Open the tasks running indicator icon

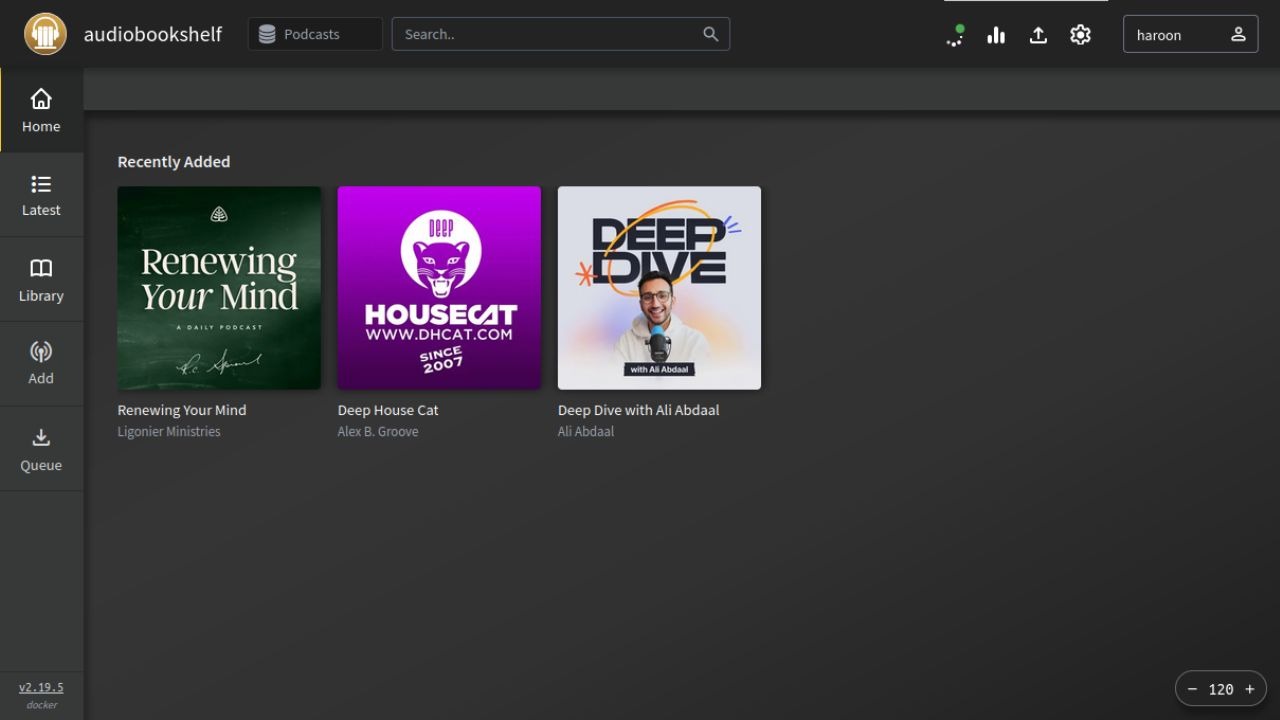click(955, 35)
